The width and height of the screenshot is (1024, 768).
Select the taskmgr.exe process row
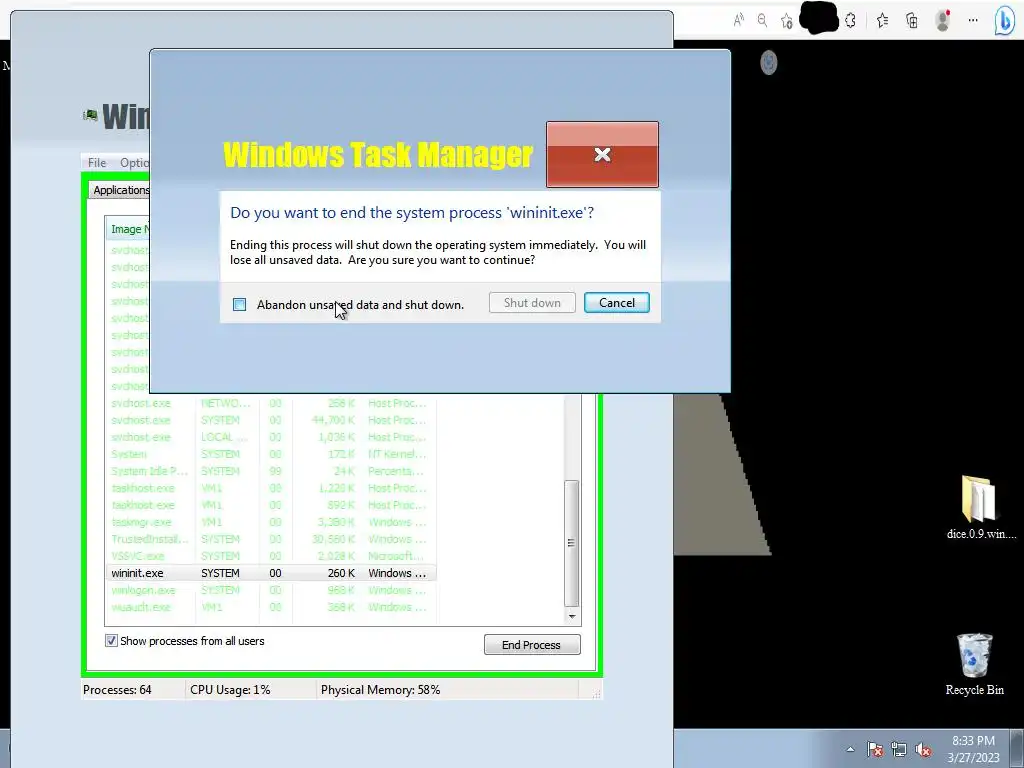(270, 522)
